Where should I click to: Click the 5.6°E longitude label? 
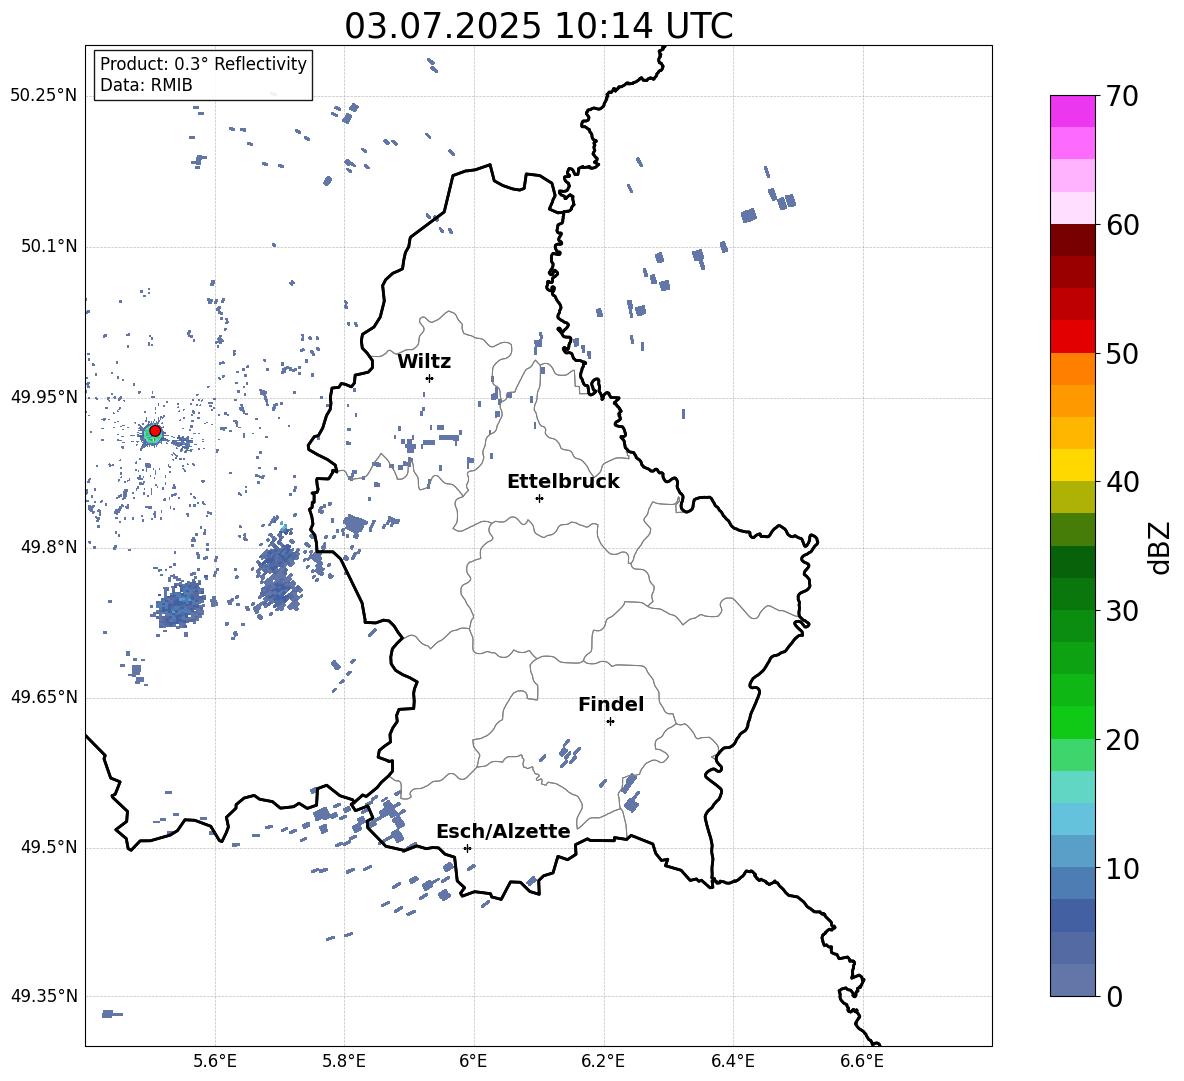coord(215,1062)
